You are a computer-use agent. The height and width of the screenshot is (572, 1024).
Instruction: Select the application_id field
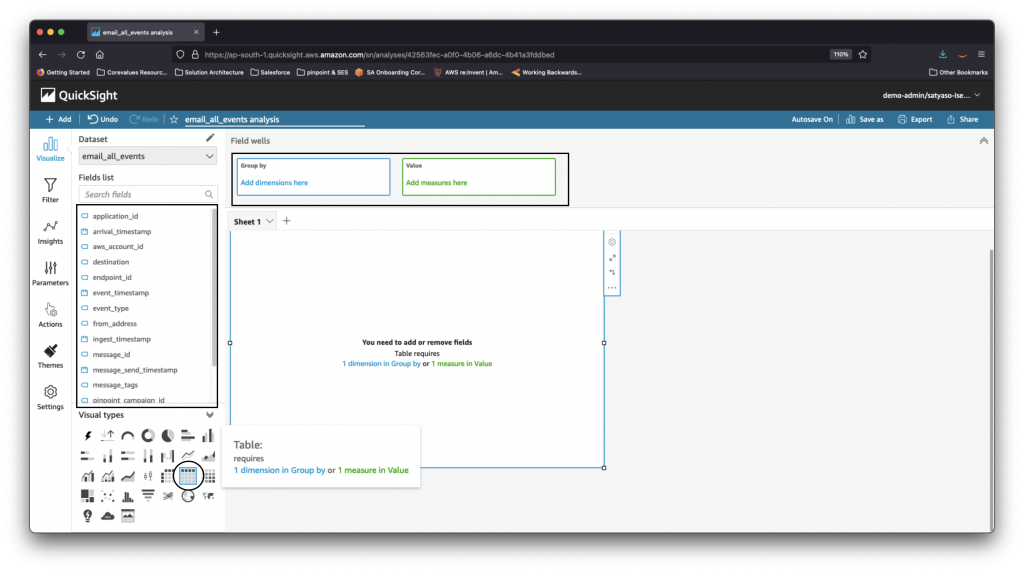point(115,216)
